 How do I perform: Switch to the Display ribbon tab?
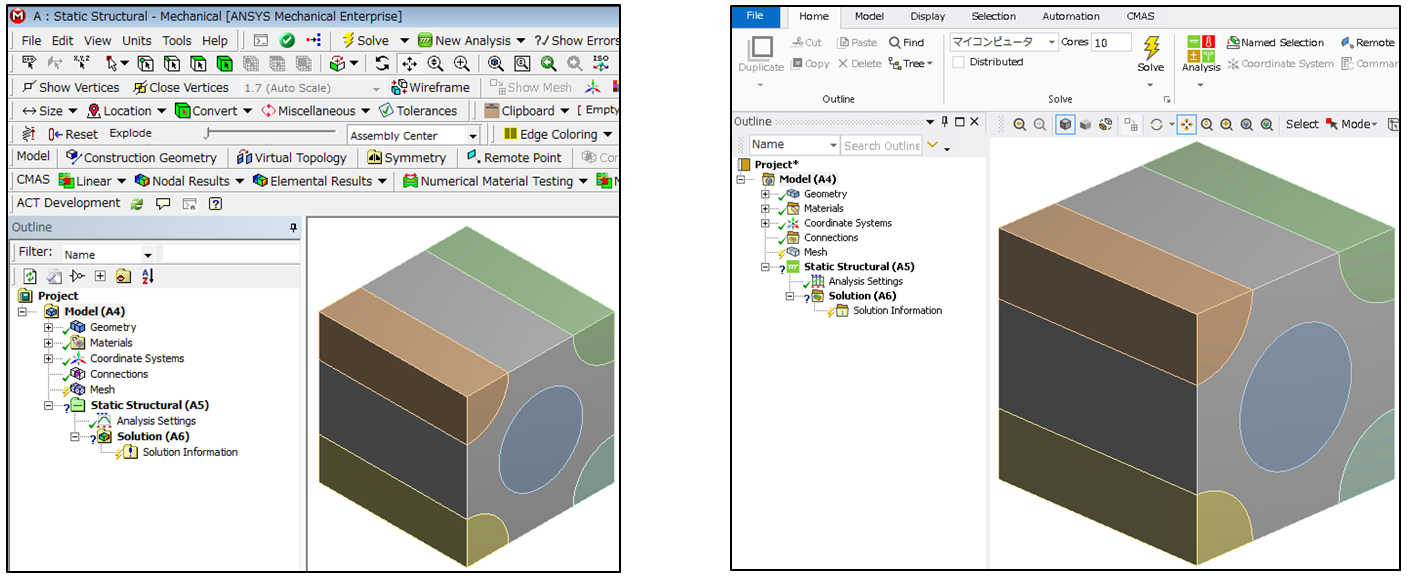(x=927, y=16)
